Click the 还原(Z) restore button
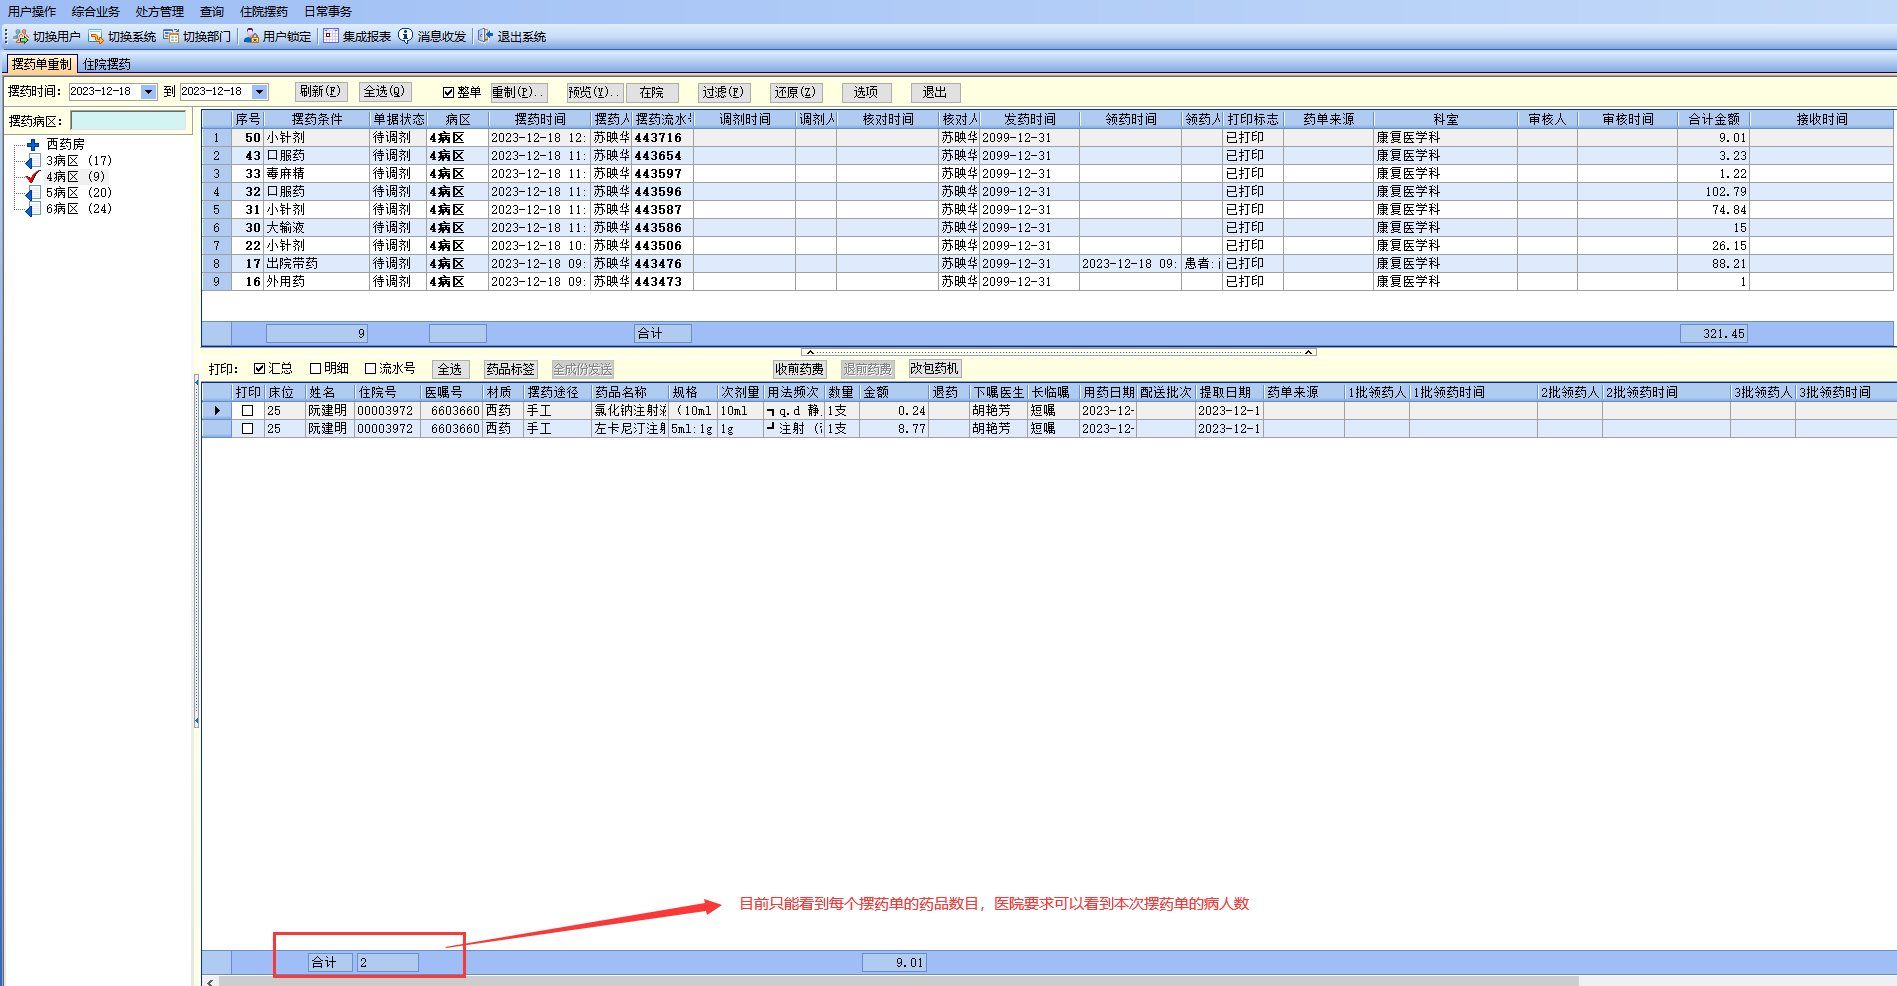Image resolution: width=1897 pixels, height=986 pixels. (x=796, y=92)
